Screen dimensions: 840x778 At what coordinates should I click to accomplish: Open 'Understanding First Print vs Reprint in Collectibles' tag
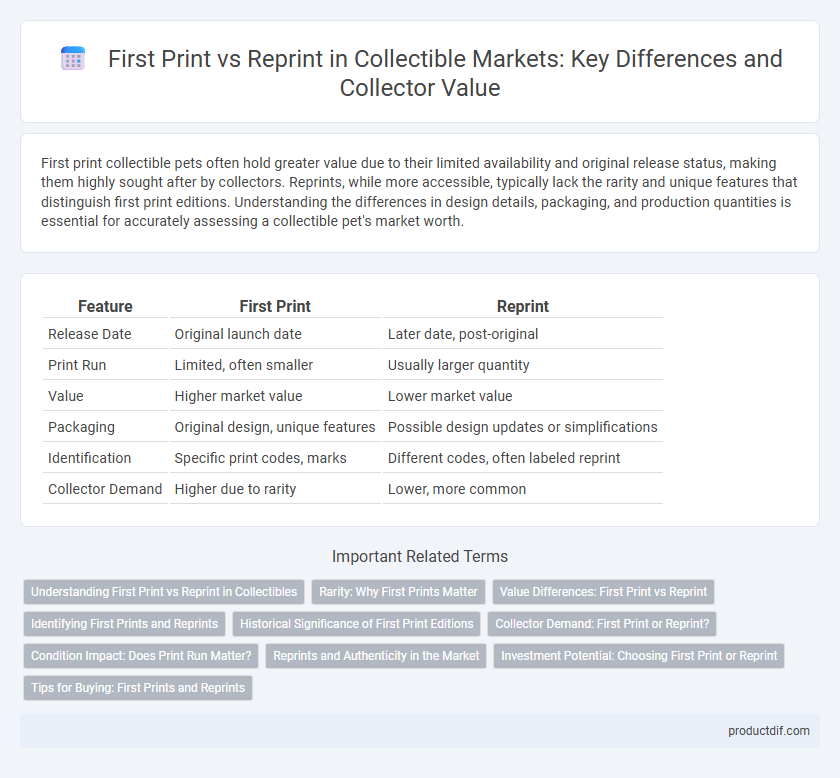click(x=164, y=592)
